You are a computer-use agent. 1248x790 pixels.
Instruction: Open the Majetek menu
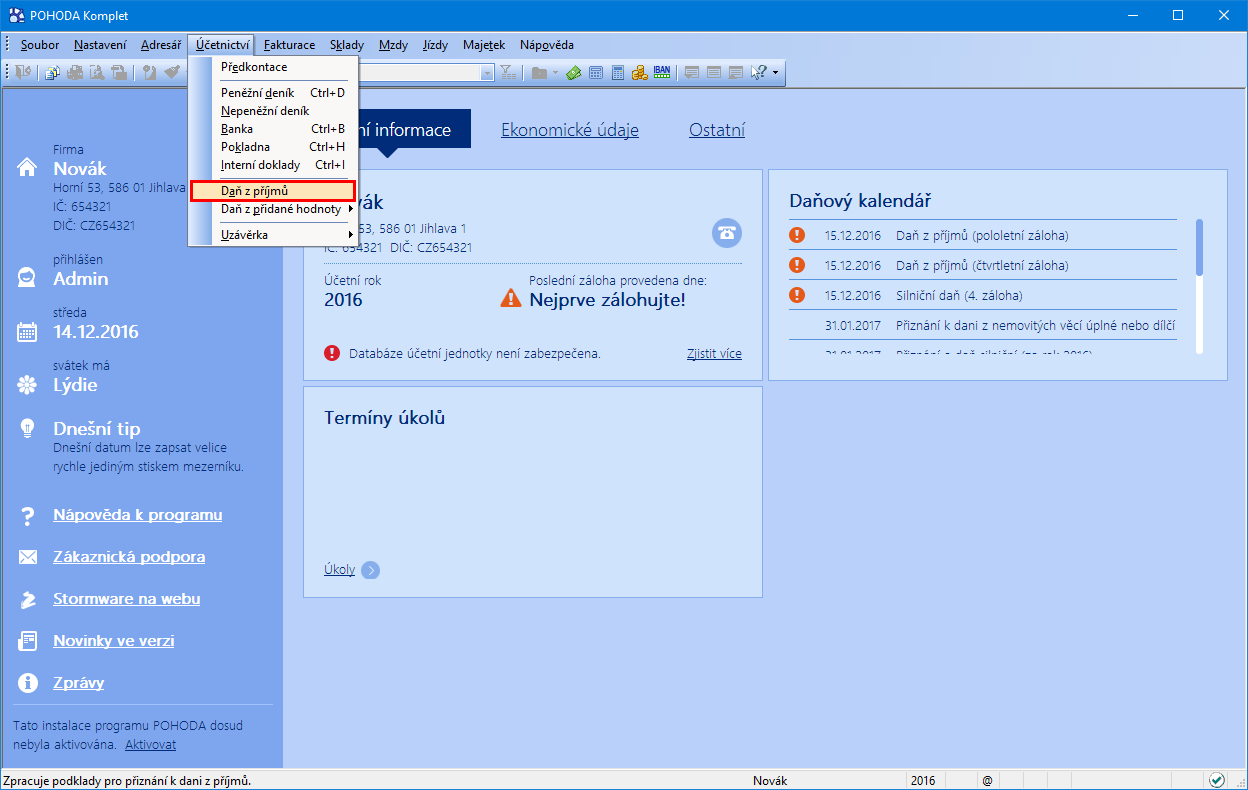[484, 45]
